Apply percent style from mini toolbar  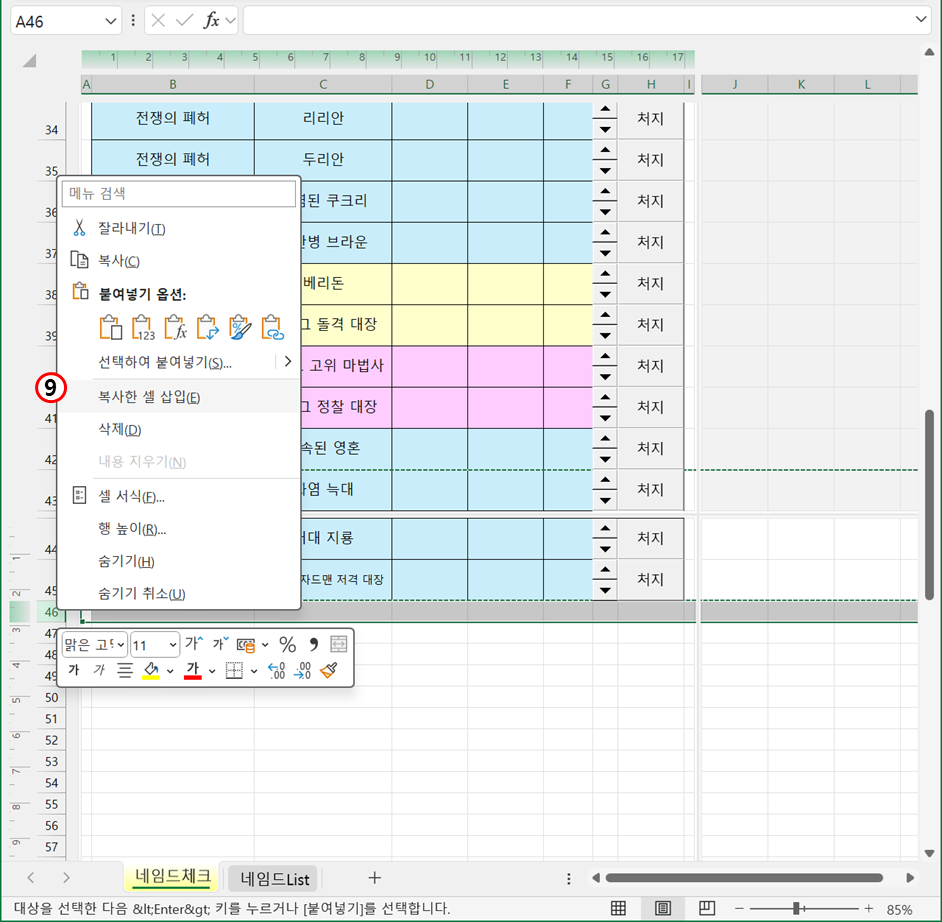tap(288, 644)
